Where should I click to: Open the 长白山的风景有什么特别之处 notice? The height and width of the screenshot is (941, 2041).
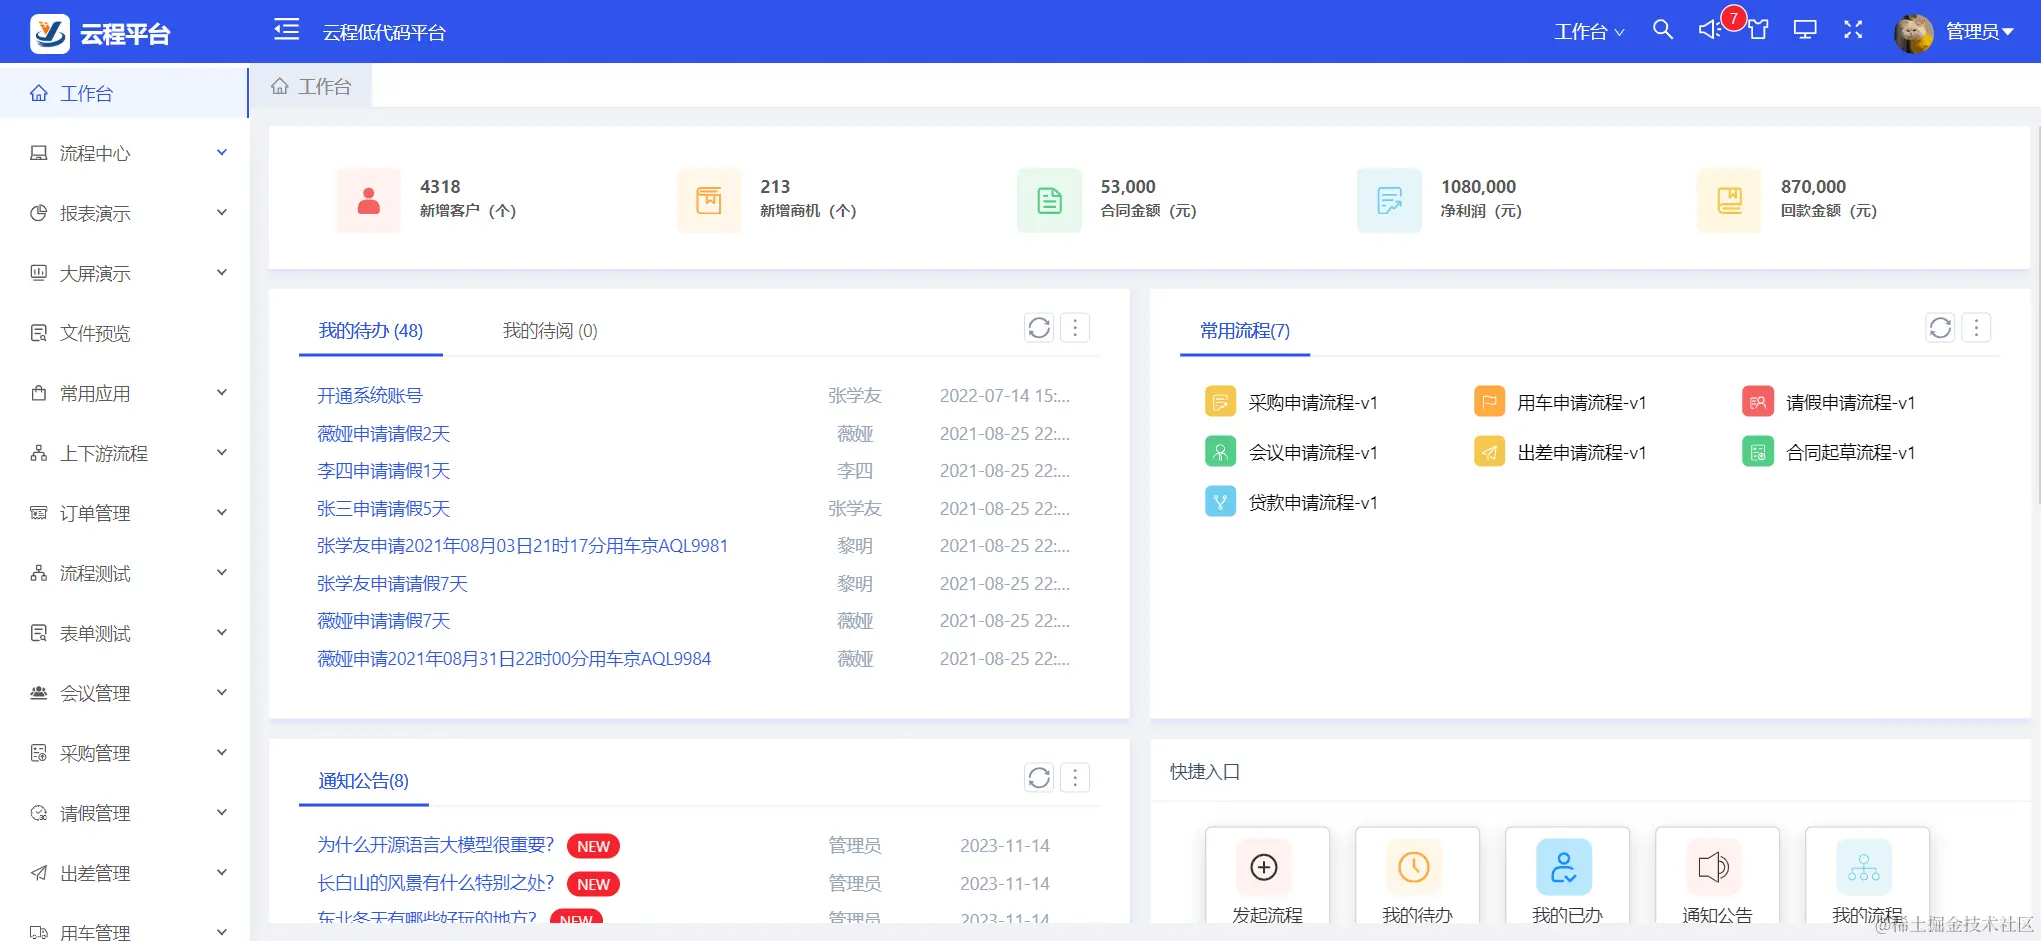[x=437, y=883]
